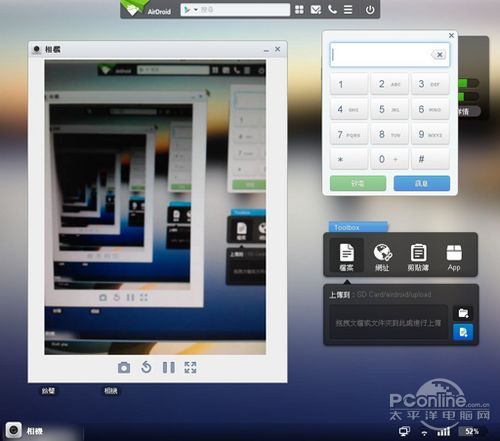Tap the hash key on the keypad
Viewport: 500px width, 441px height.
point(430,159)
